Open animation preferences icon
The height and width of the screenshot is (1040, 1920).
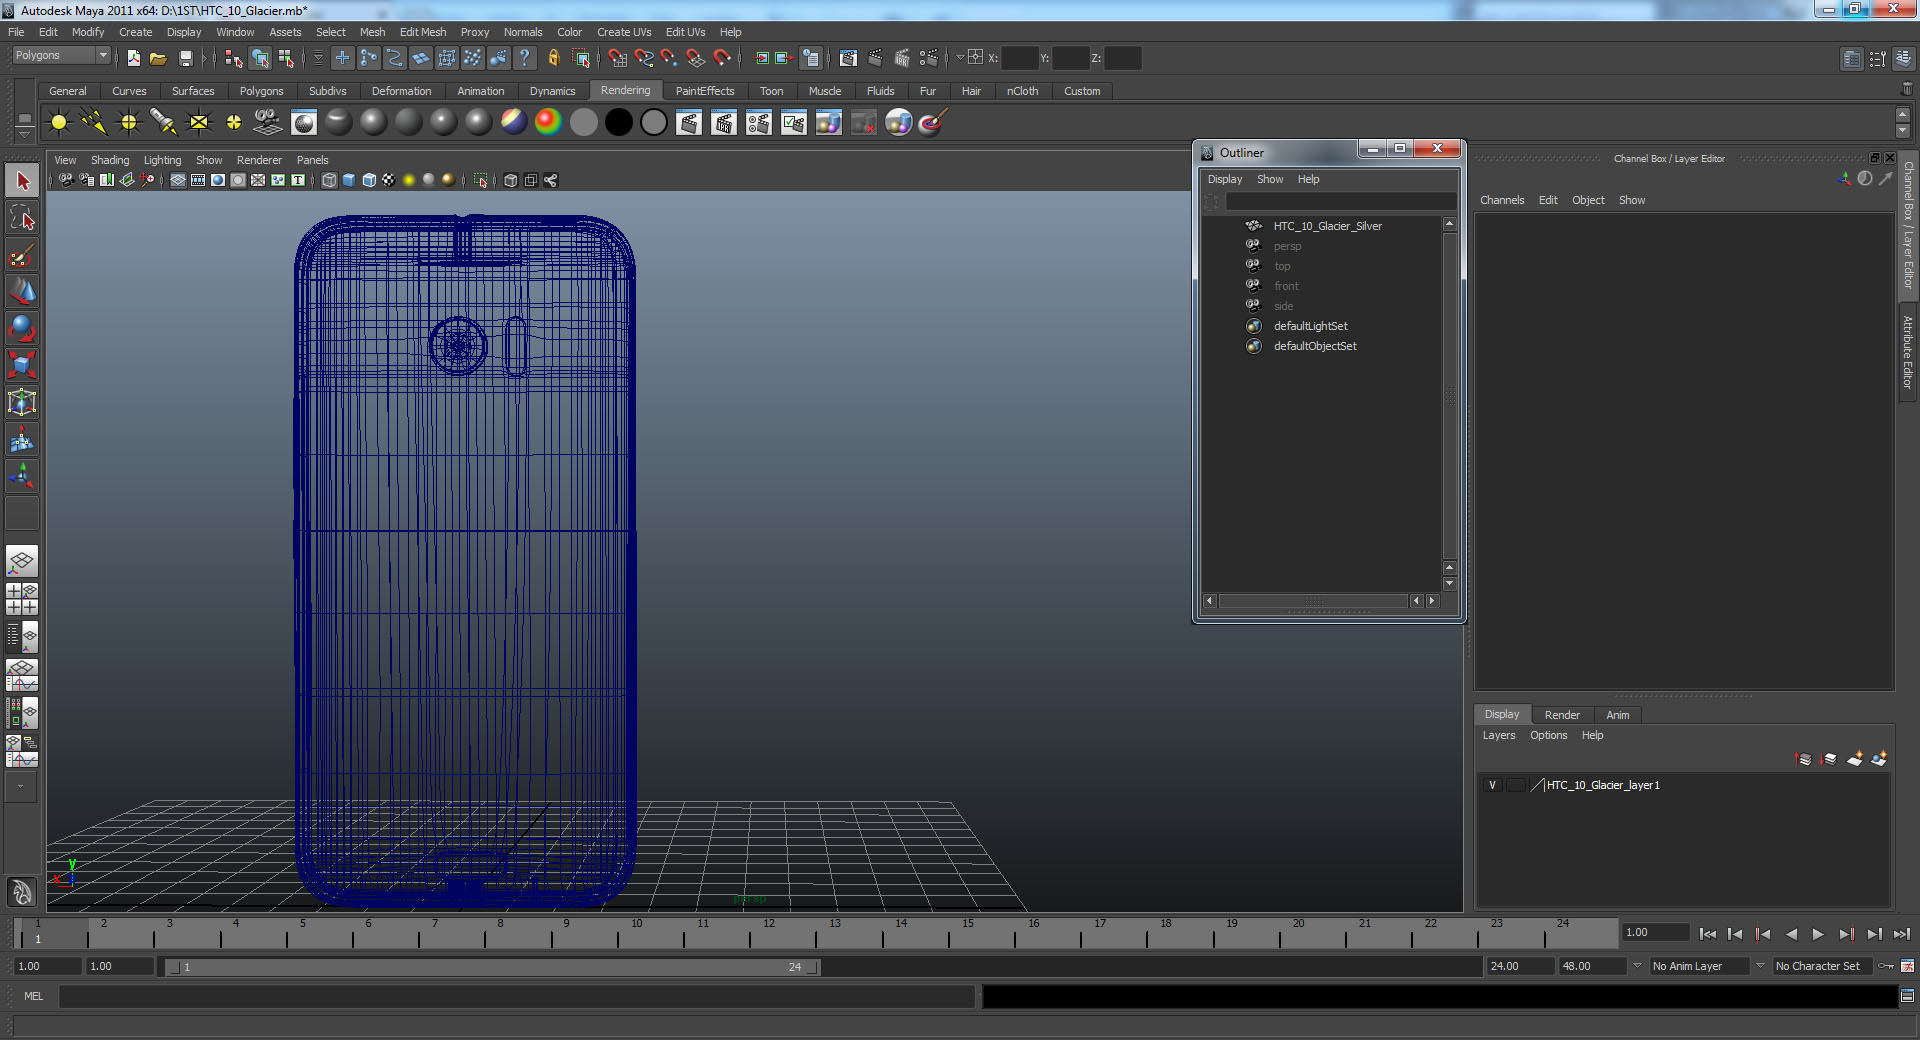[x=1907, y=966]
